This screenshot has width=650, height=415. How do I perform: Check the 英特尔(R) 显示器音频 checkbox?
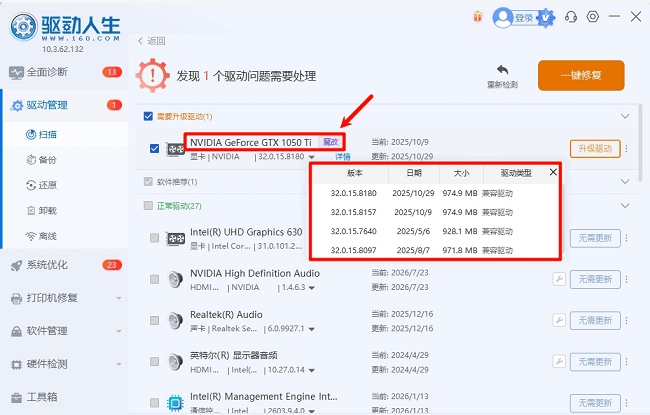[x=154, y=362]
